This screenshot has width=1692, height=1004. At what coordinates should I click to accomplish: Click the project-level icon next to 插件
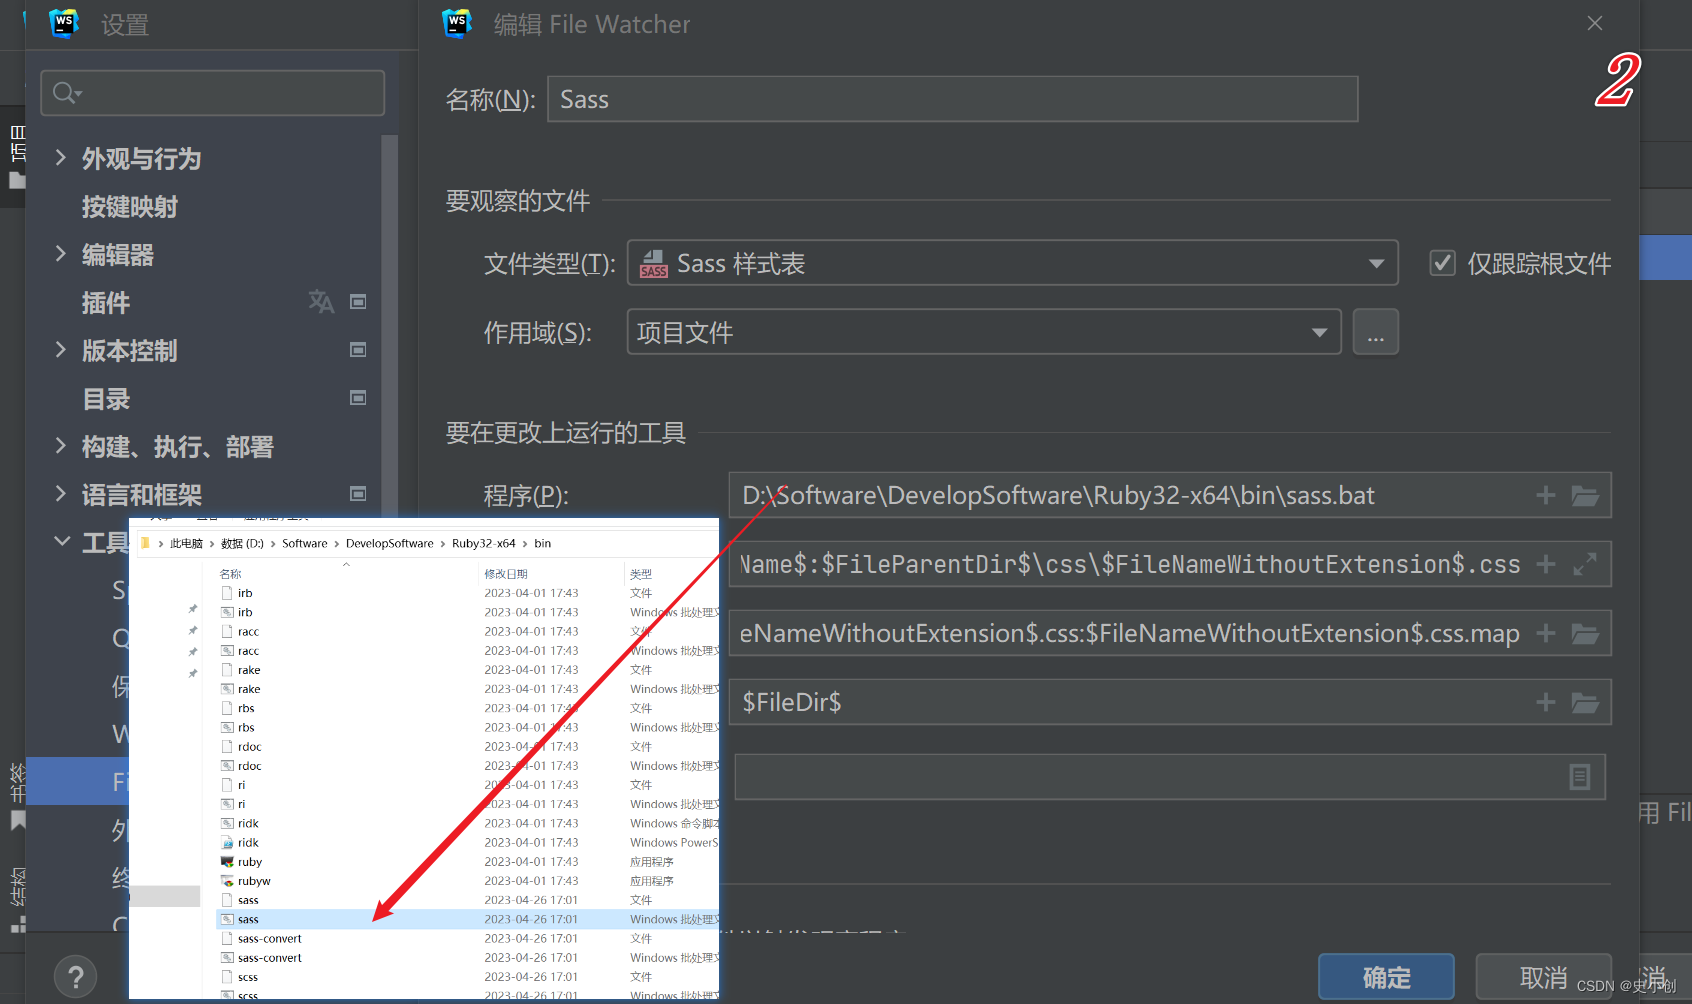358,301
